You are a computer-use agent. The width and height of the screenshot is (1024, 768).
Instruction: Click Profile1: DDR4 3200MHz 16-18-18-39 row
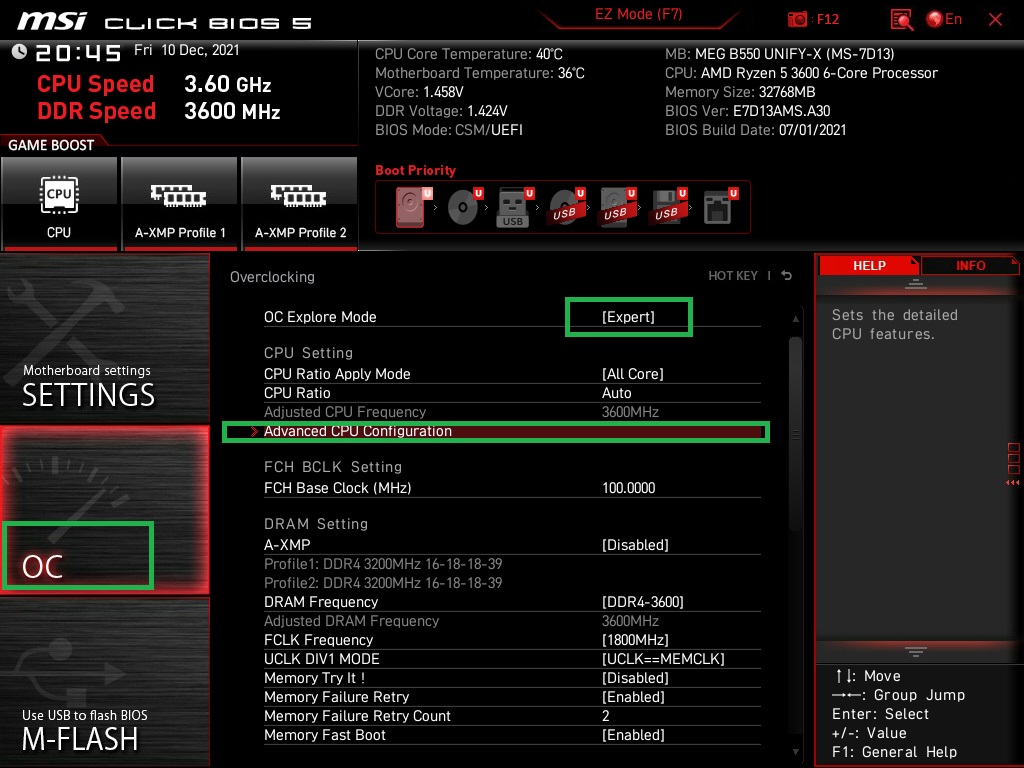[x=383, y=564]
